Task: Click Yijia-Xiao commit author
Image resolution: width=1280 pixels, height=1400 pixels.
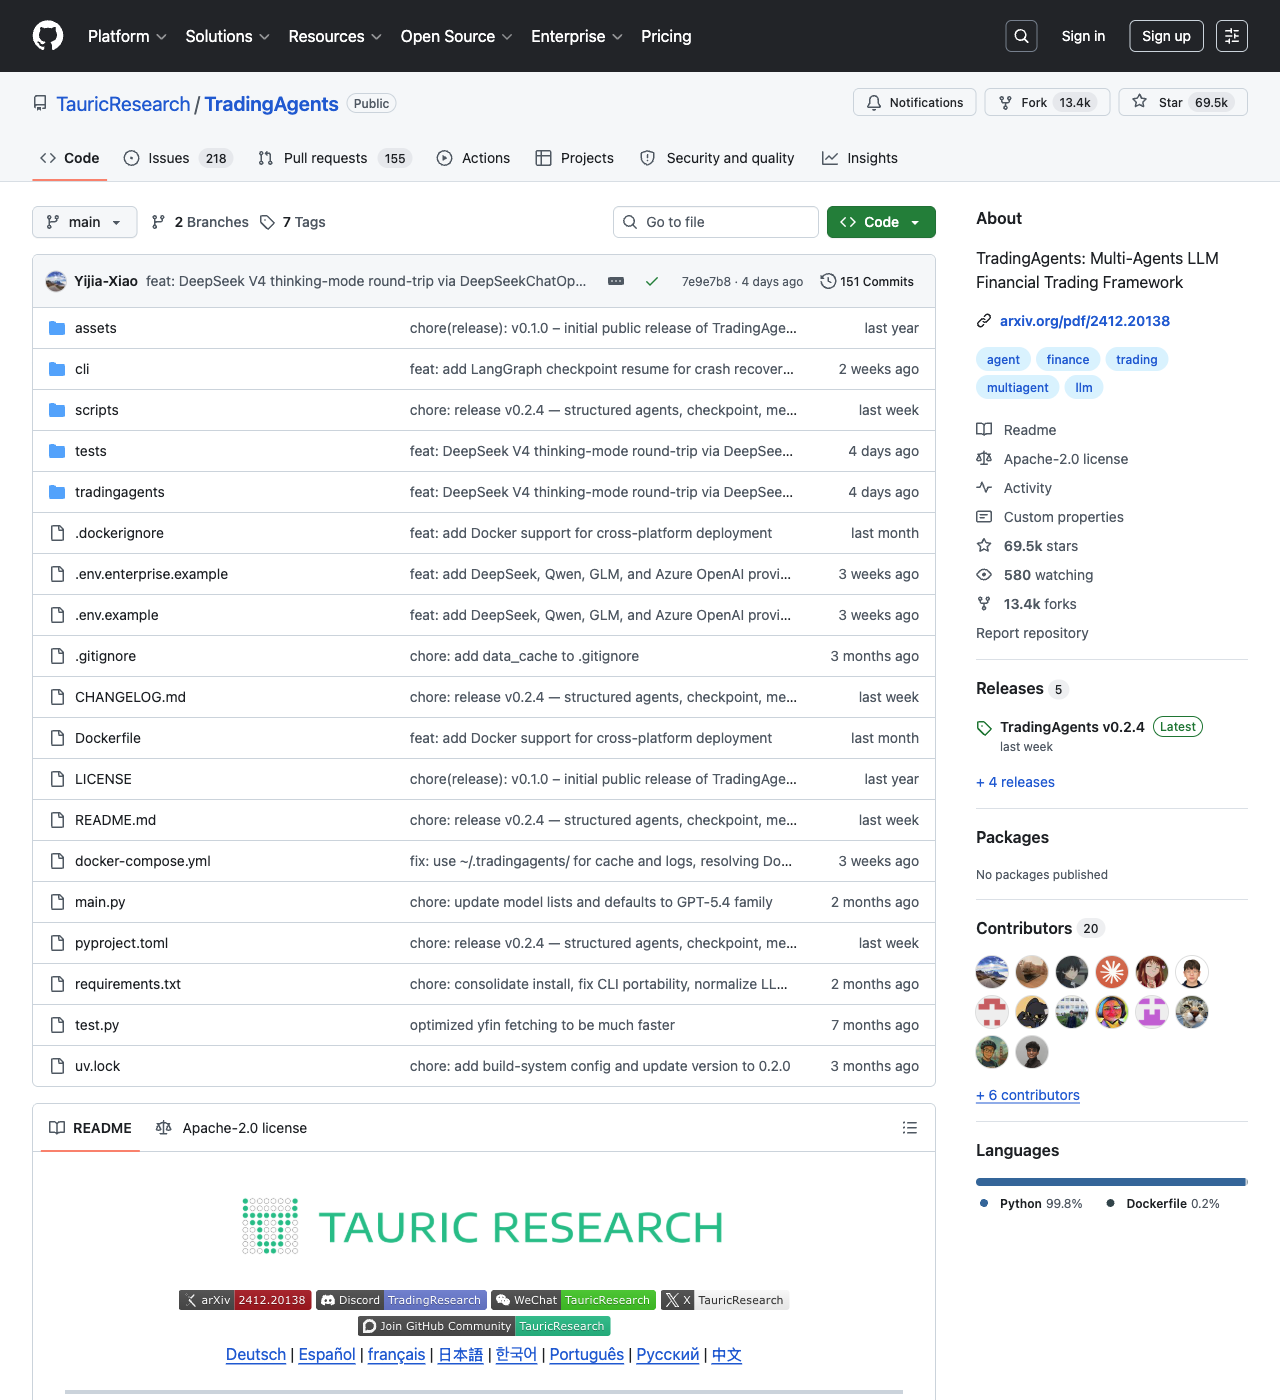Action: coord(106,281)
